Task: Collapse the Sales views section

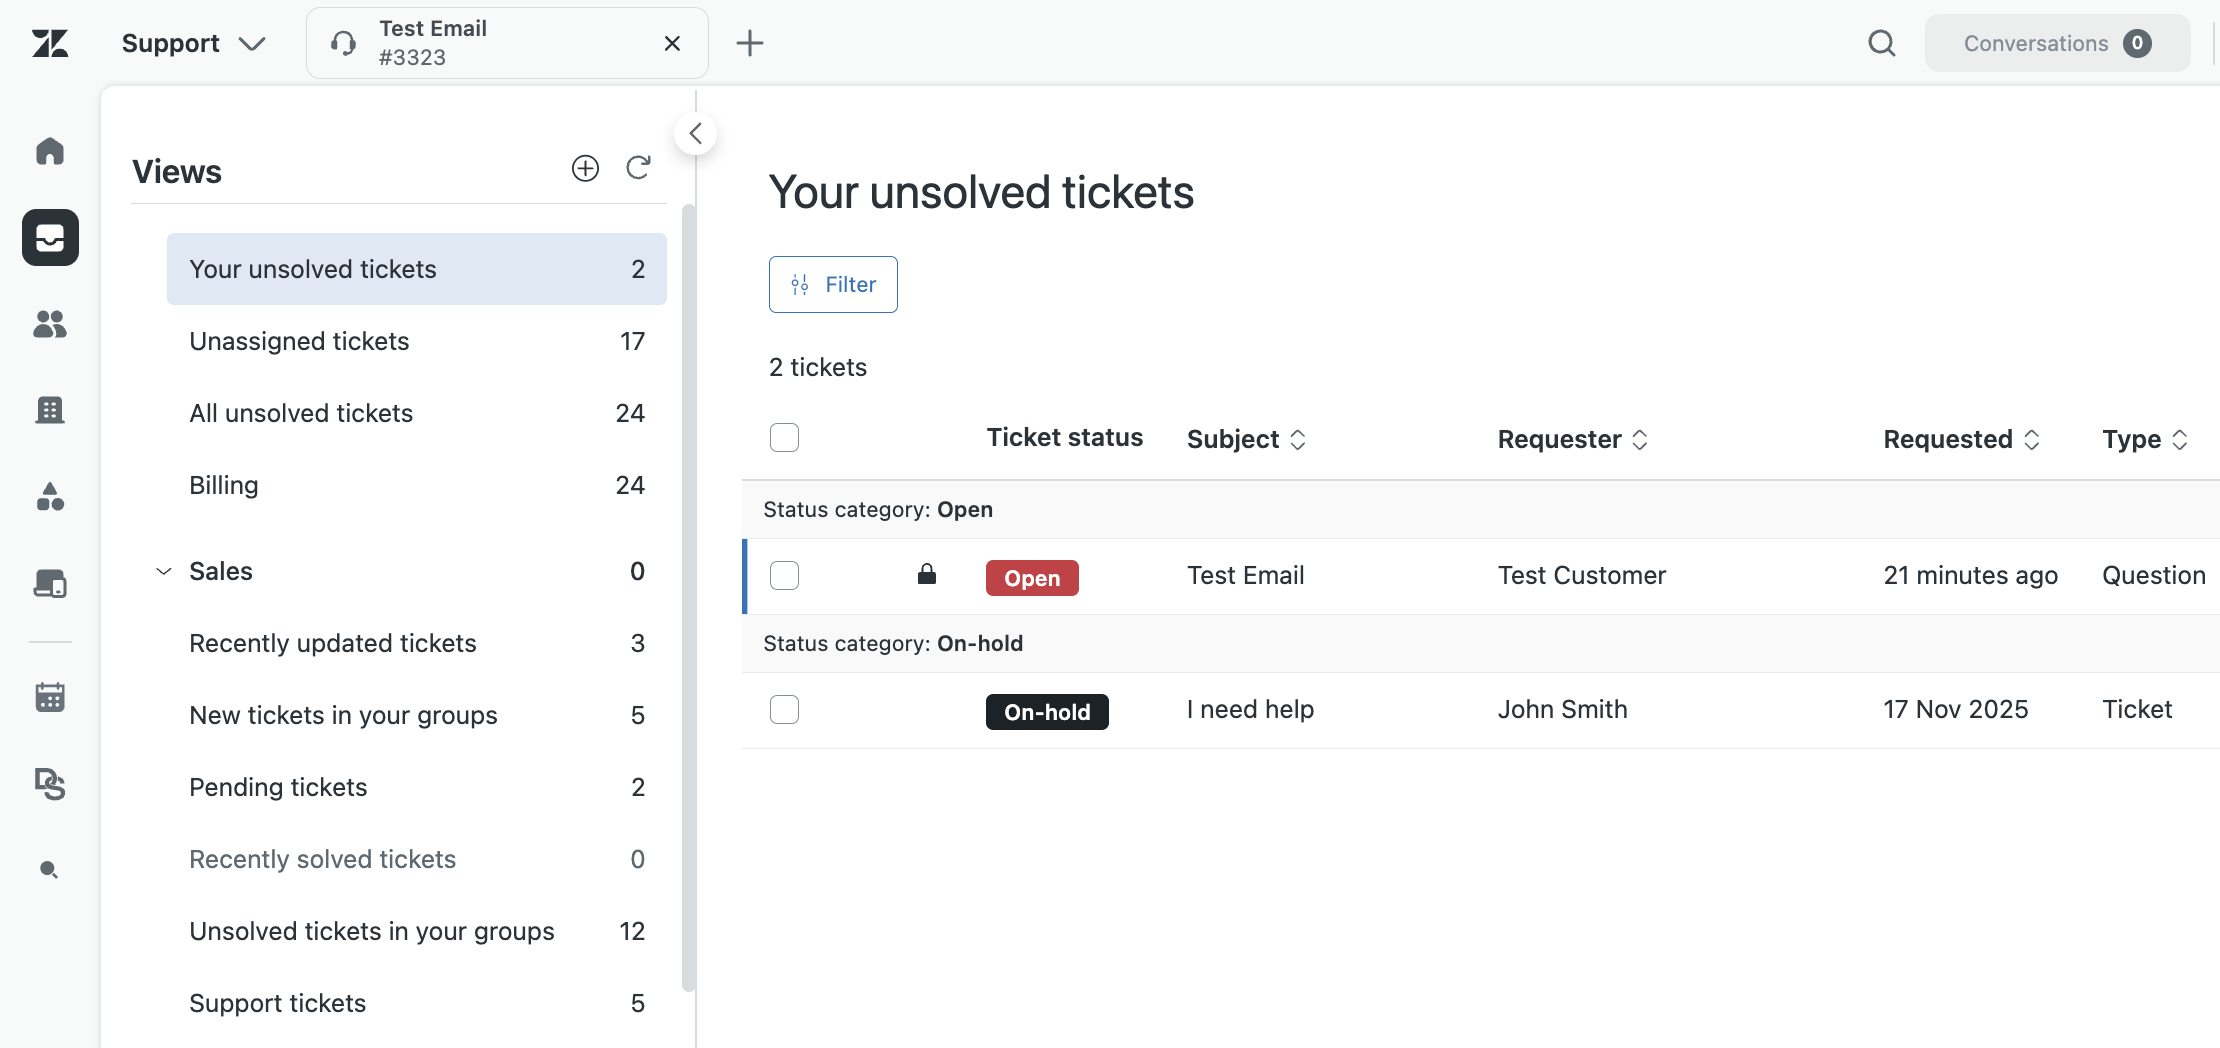Action: coord(163,571)
